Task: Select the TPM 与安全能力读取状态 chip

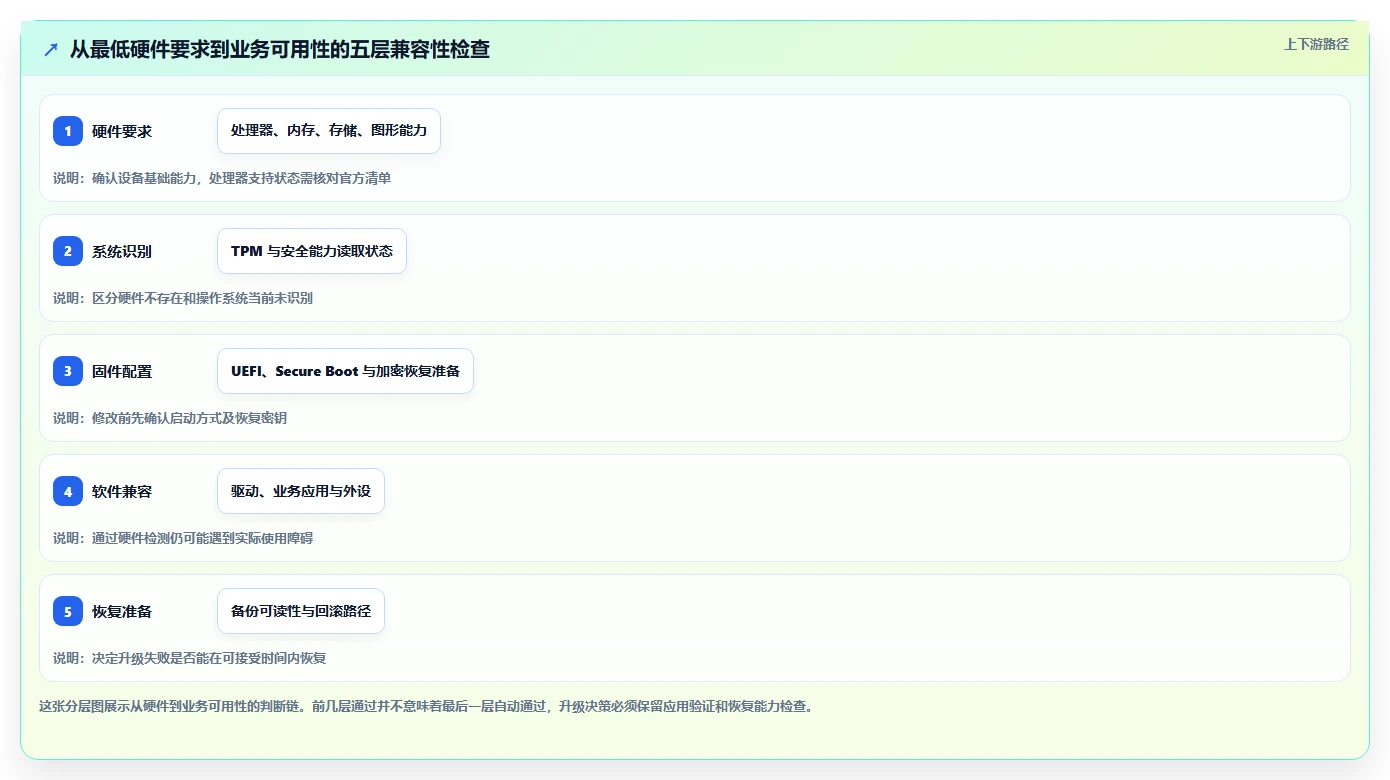Action: (x=312, y=251)
